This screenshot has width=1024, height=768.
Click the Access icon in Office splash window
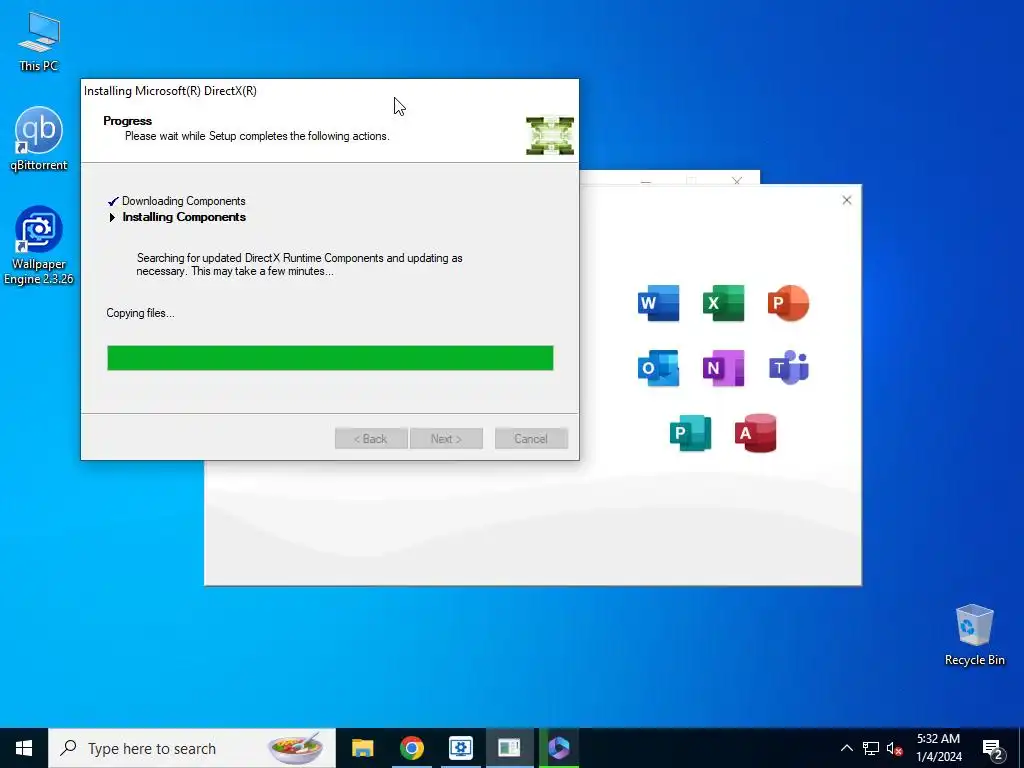[x=756, y=433]
